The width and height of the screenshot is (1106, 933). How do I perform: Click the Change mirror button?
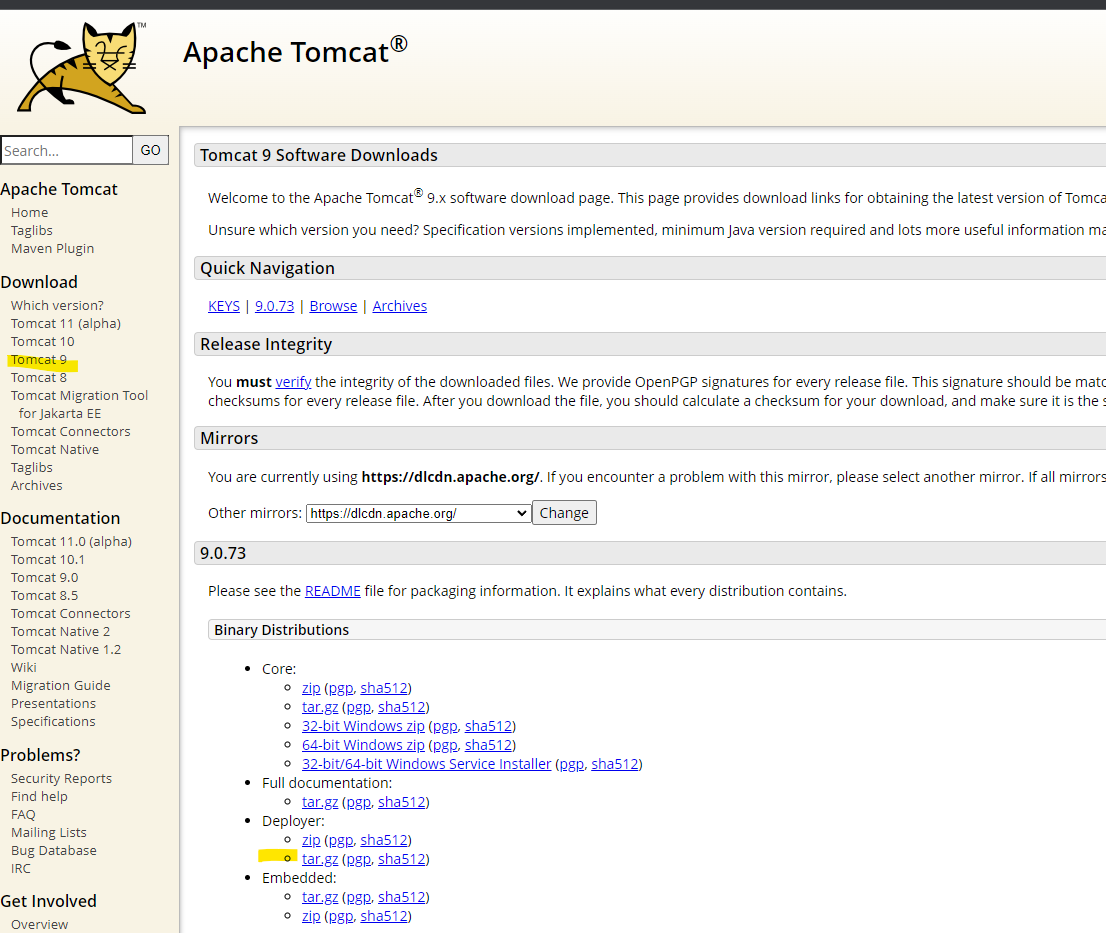pyautogui.click(x=564, y=513)
